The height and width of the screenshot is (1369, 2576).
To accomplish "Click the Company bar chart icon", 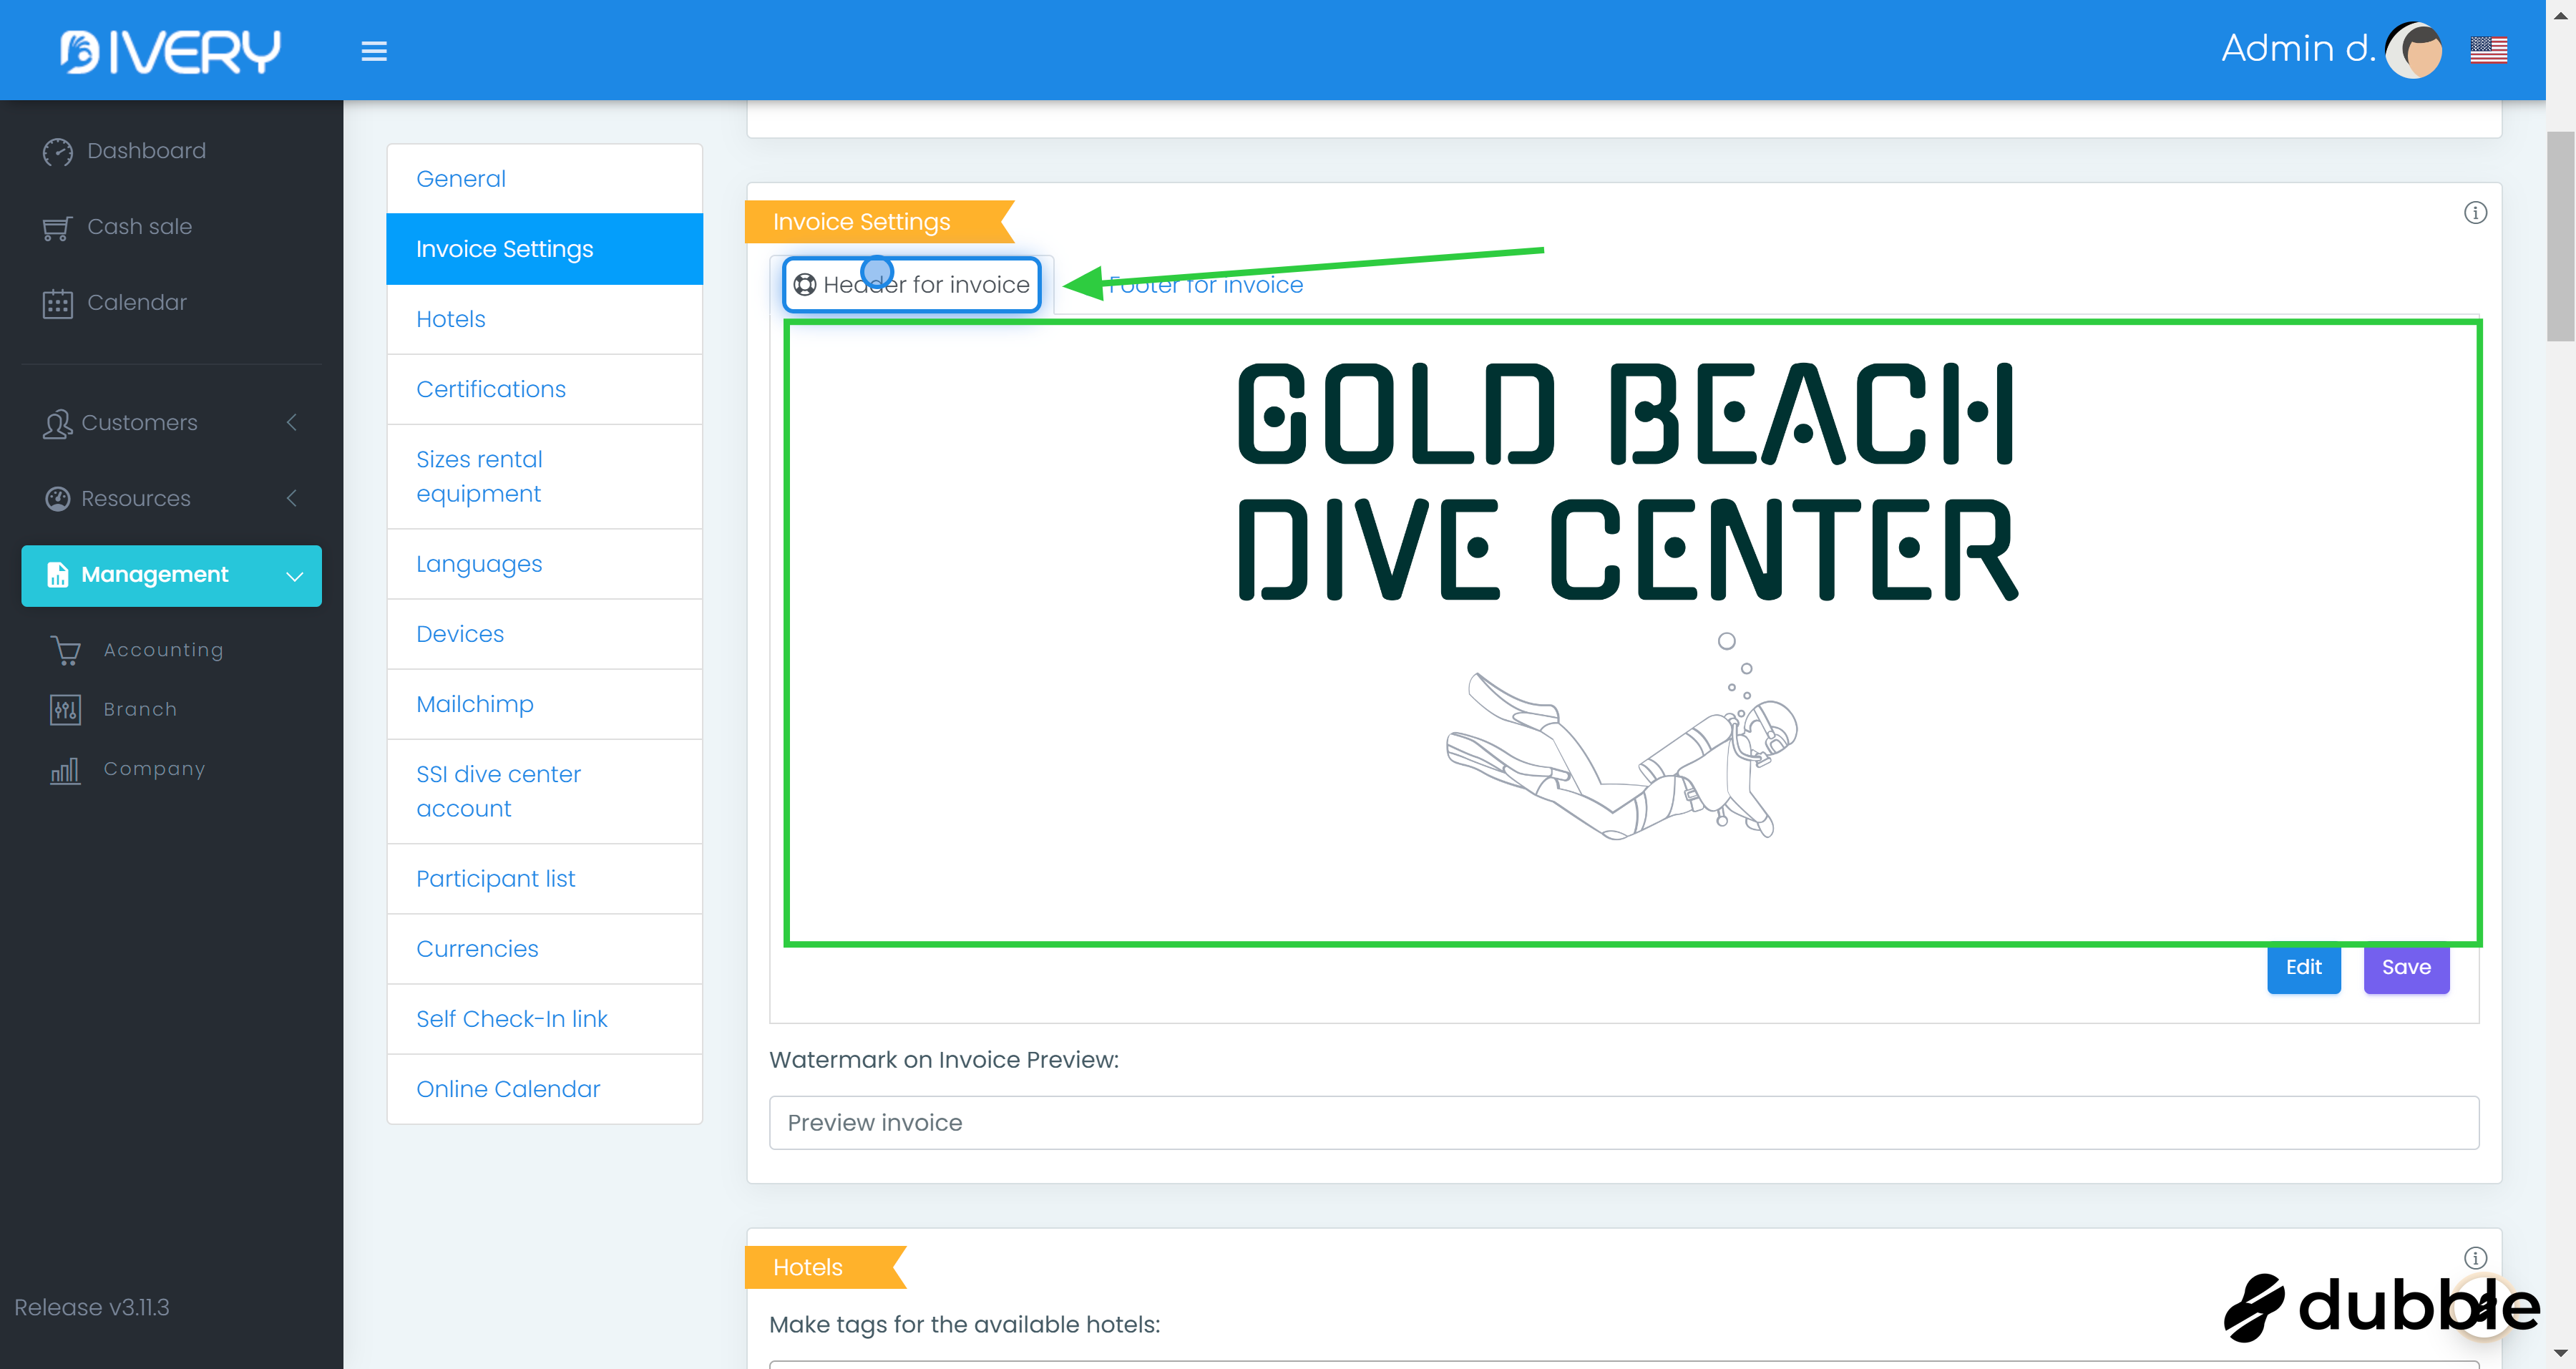I will [x=66, y=770].
